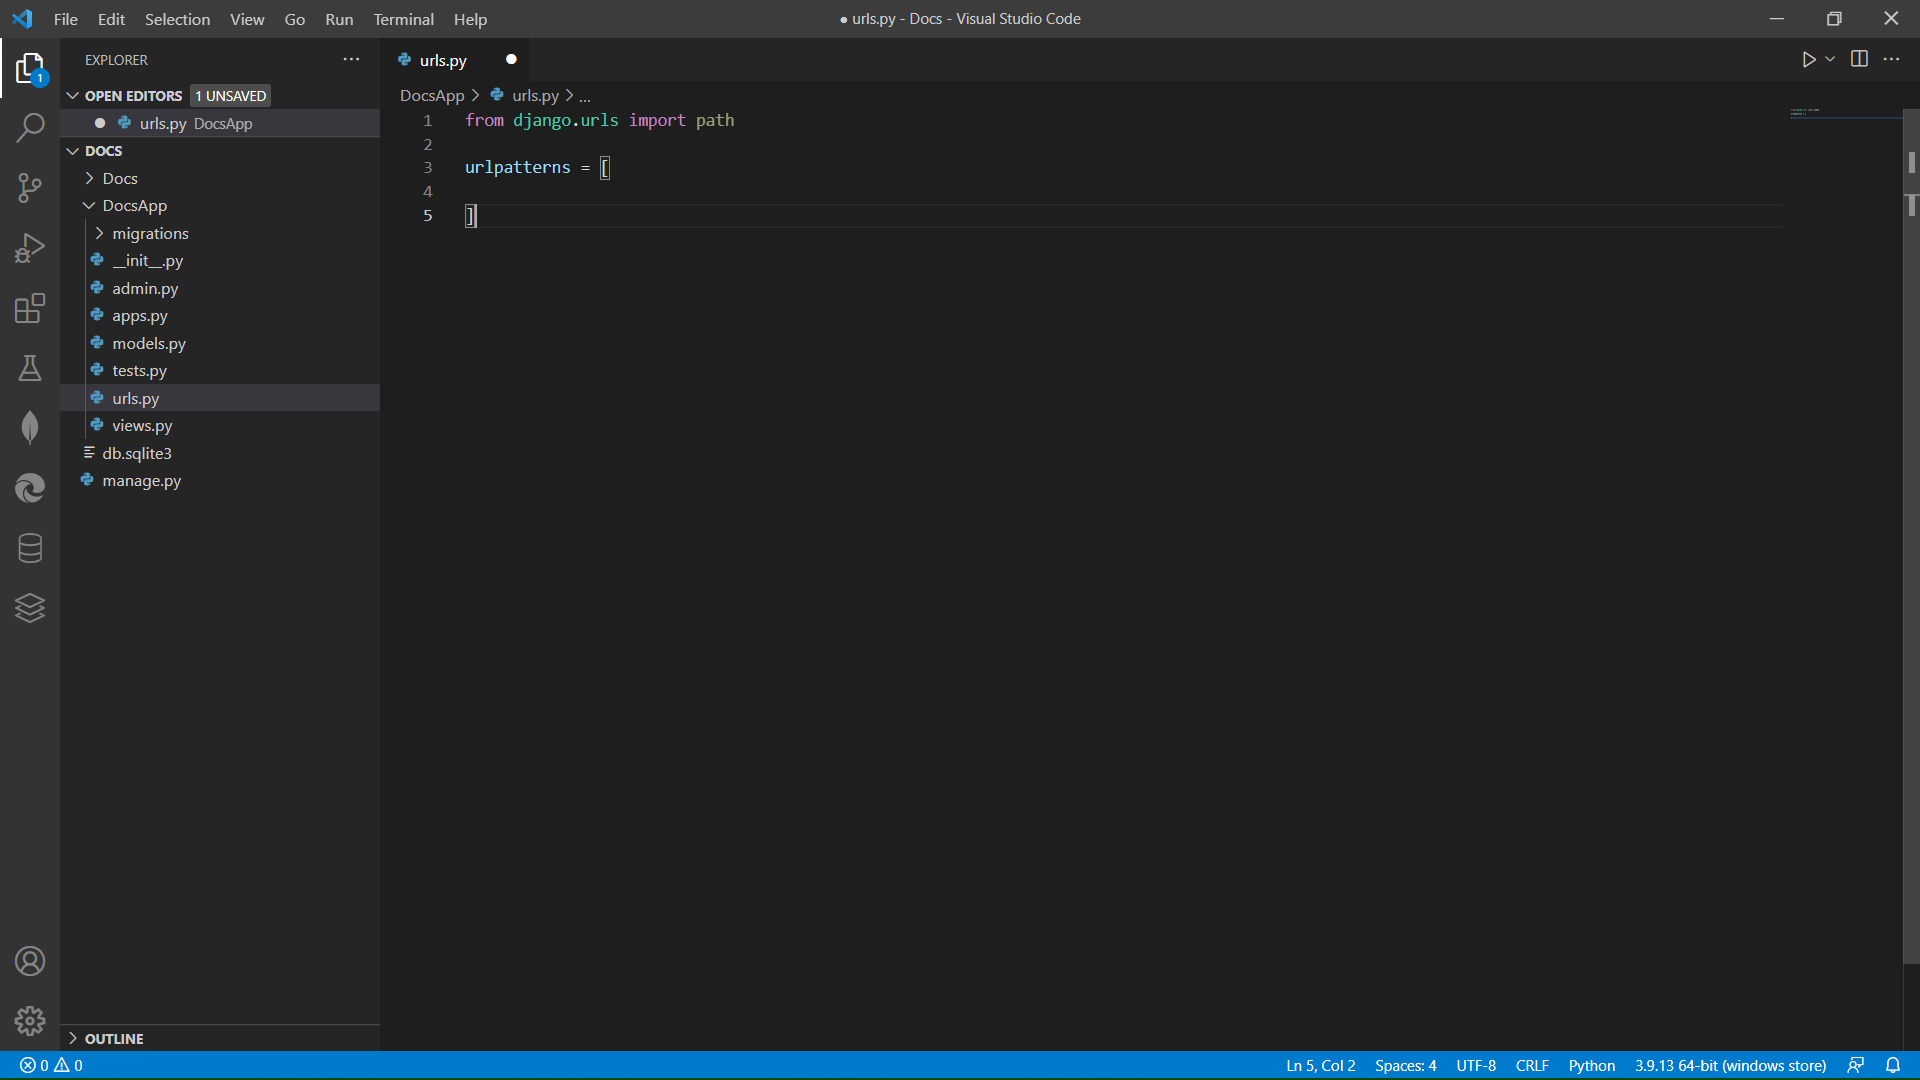Open the Search view in activity bar
The width and height of the screenshot is (1920, 1080).
point(30,128)
